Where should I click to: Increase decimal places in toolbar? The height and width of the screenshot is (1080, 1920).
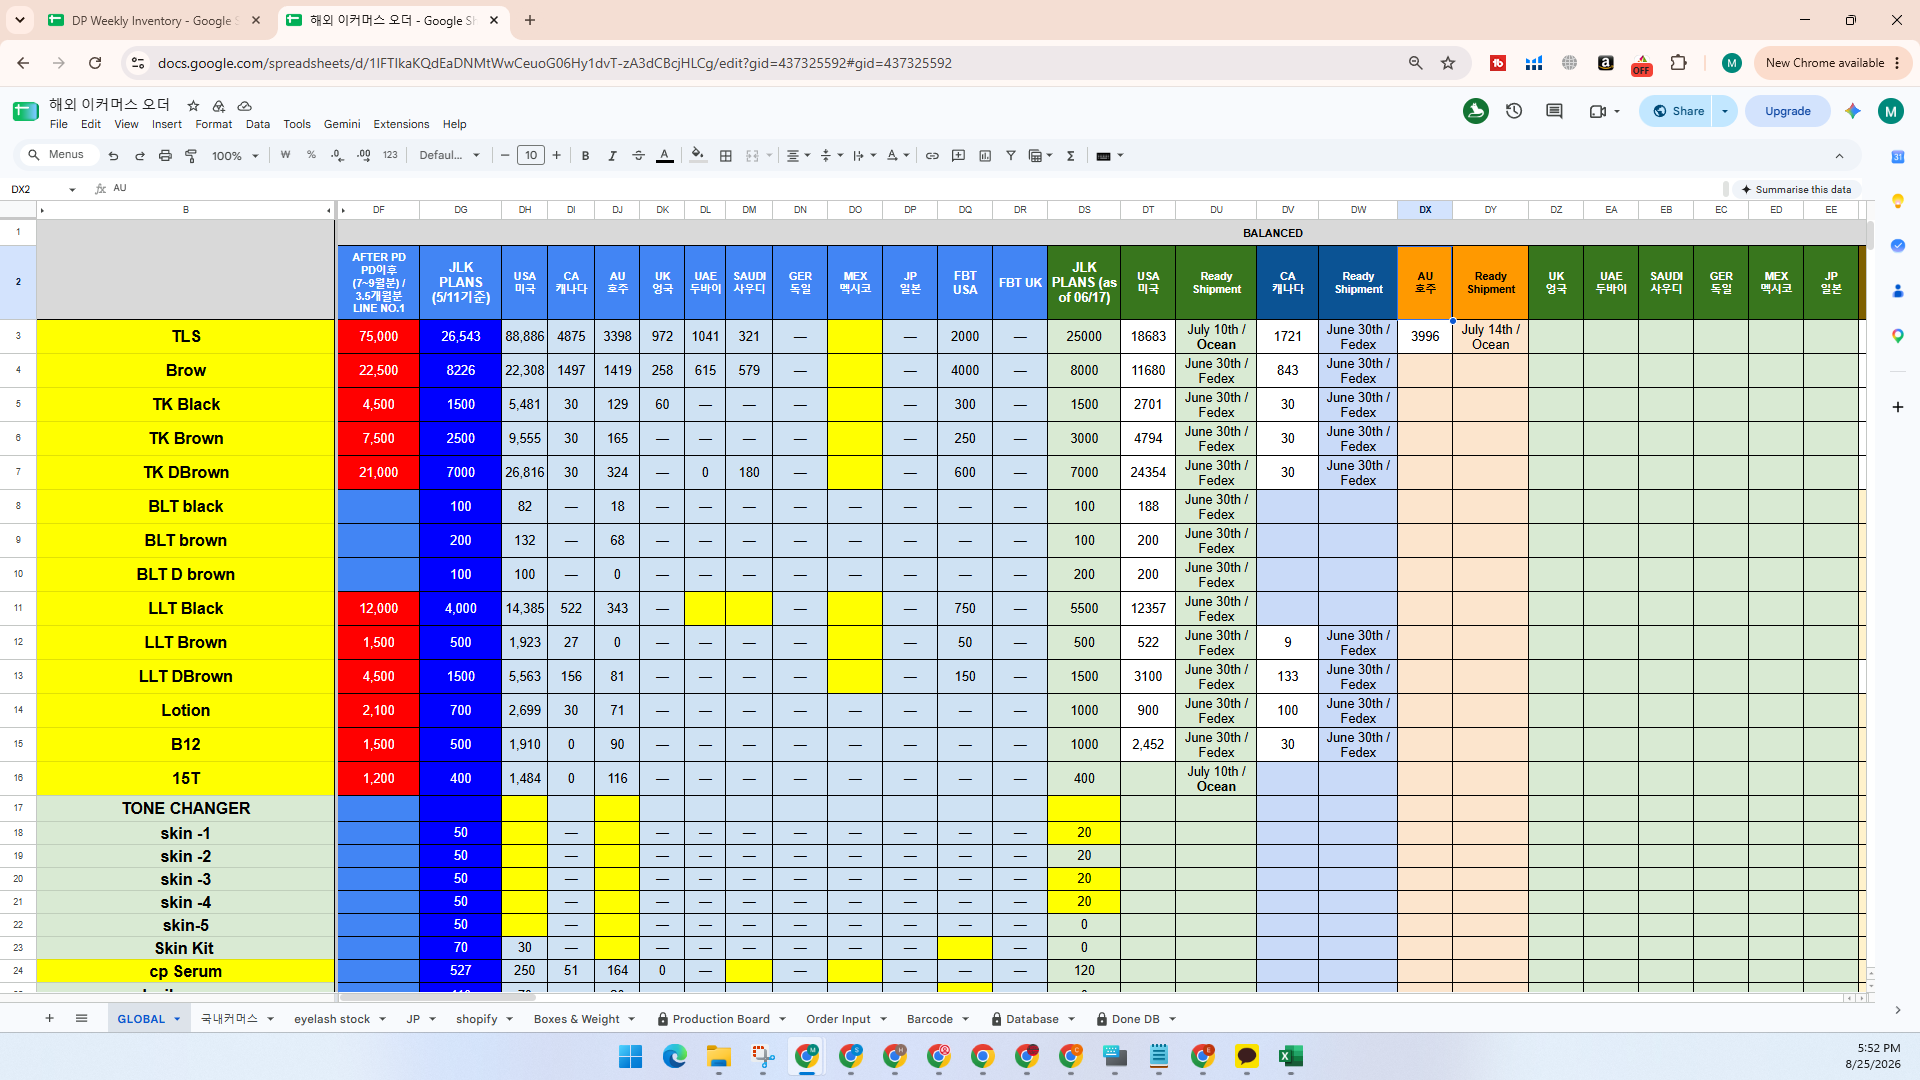tap(363, 155)
